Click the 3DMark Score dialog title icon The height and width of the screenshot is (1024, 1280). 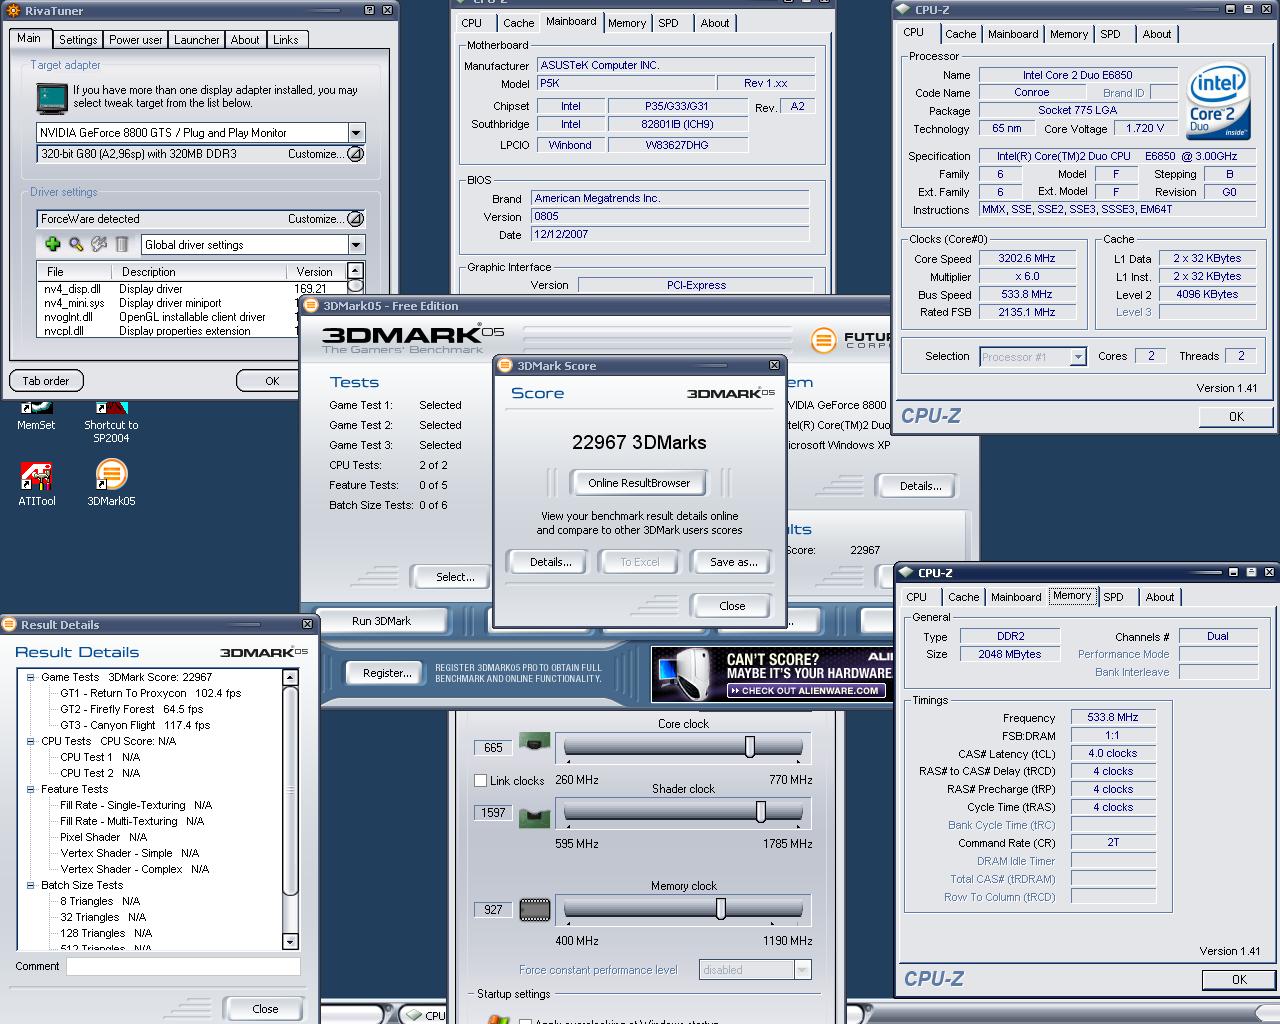point(505,365)
